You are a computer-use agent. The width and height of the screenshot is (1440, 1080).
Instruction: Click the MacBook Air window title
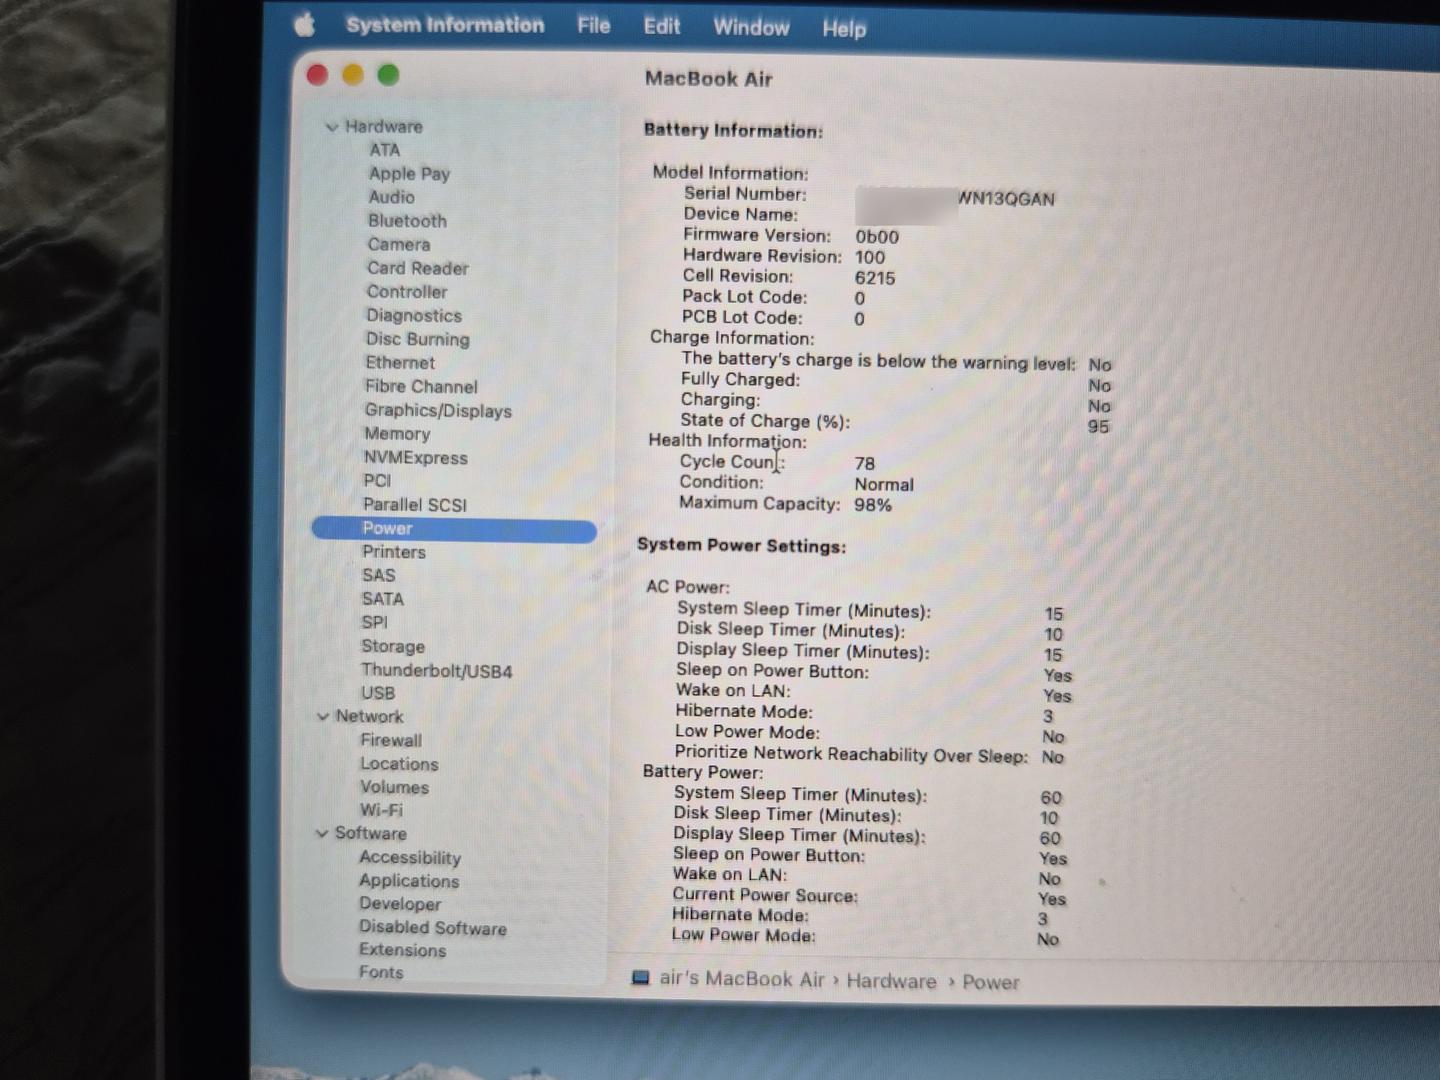point(708,79)
